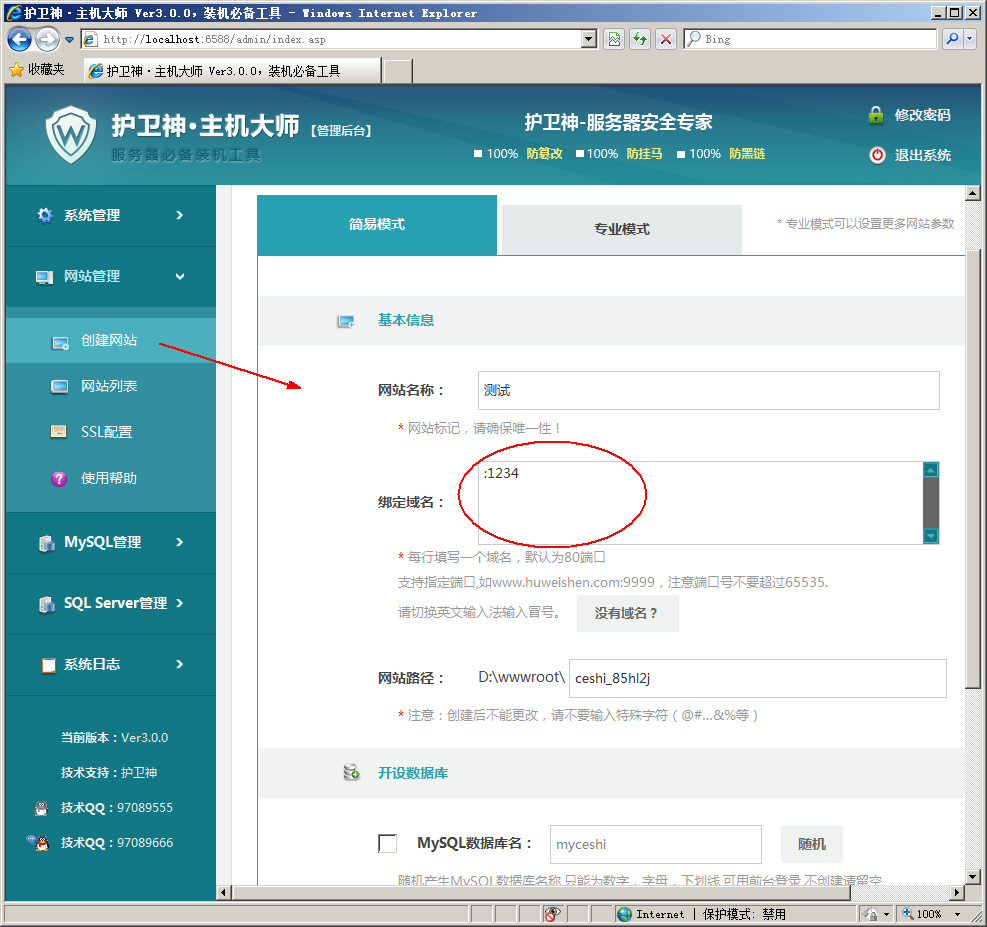The width and height of the screenshot is (987, 927).
Task: Open 网站列表 in the sidebar
Action: tap(109, 386)
